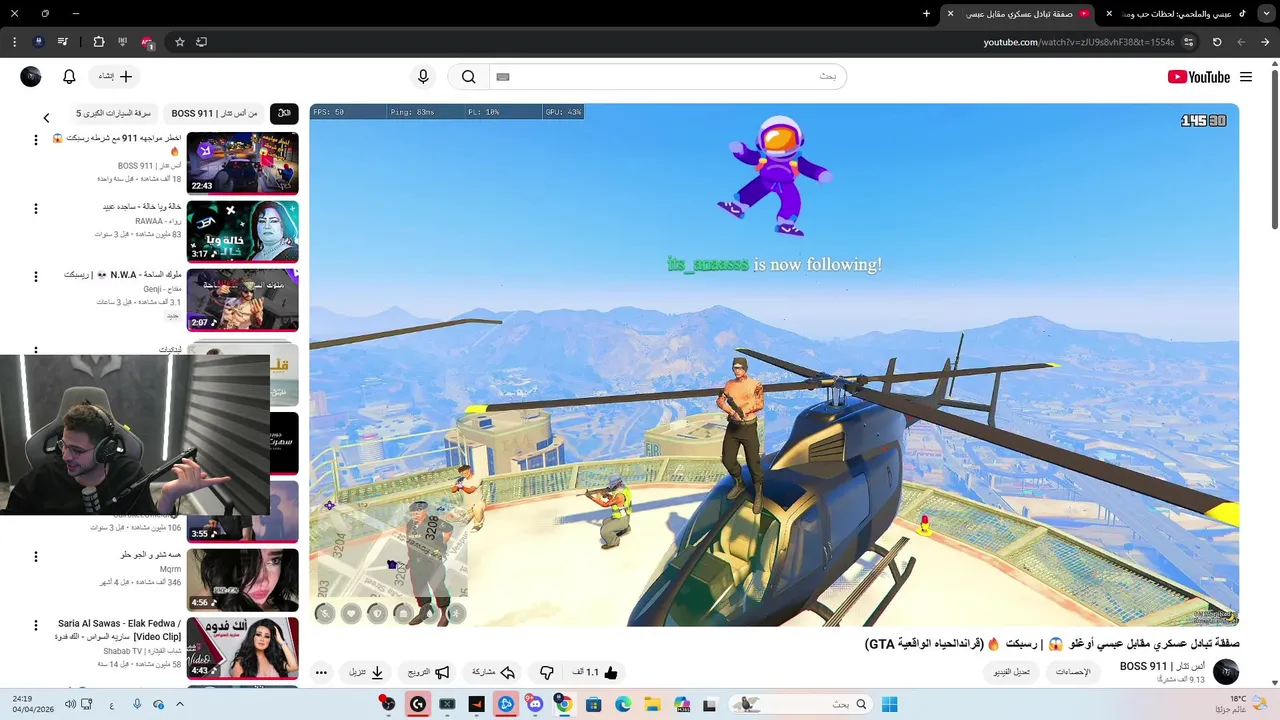Open browser profile avatar in toolbar
Viewport: 1280px width, 720px height.
(x=38, y=42)
